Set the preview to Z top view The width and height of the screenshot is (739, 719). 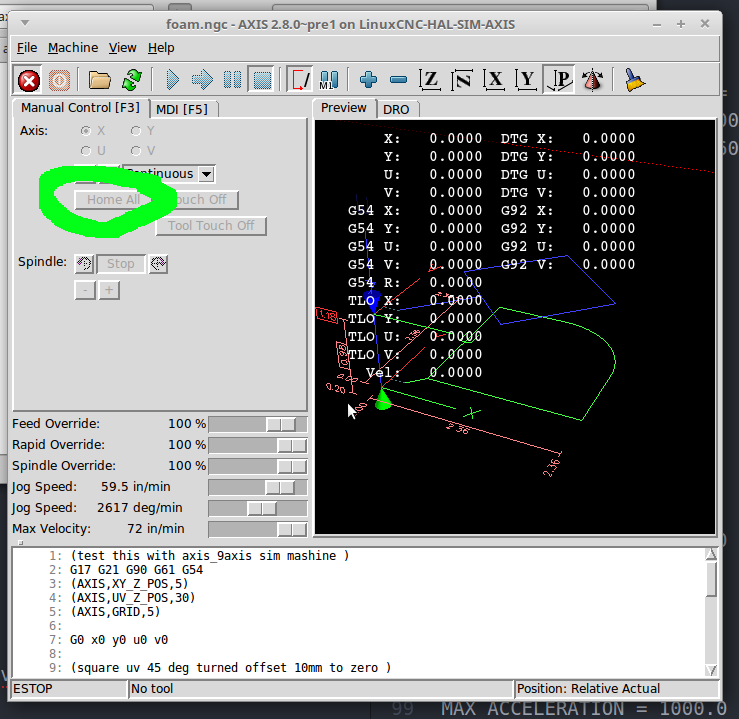click(430, 80)
